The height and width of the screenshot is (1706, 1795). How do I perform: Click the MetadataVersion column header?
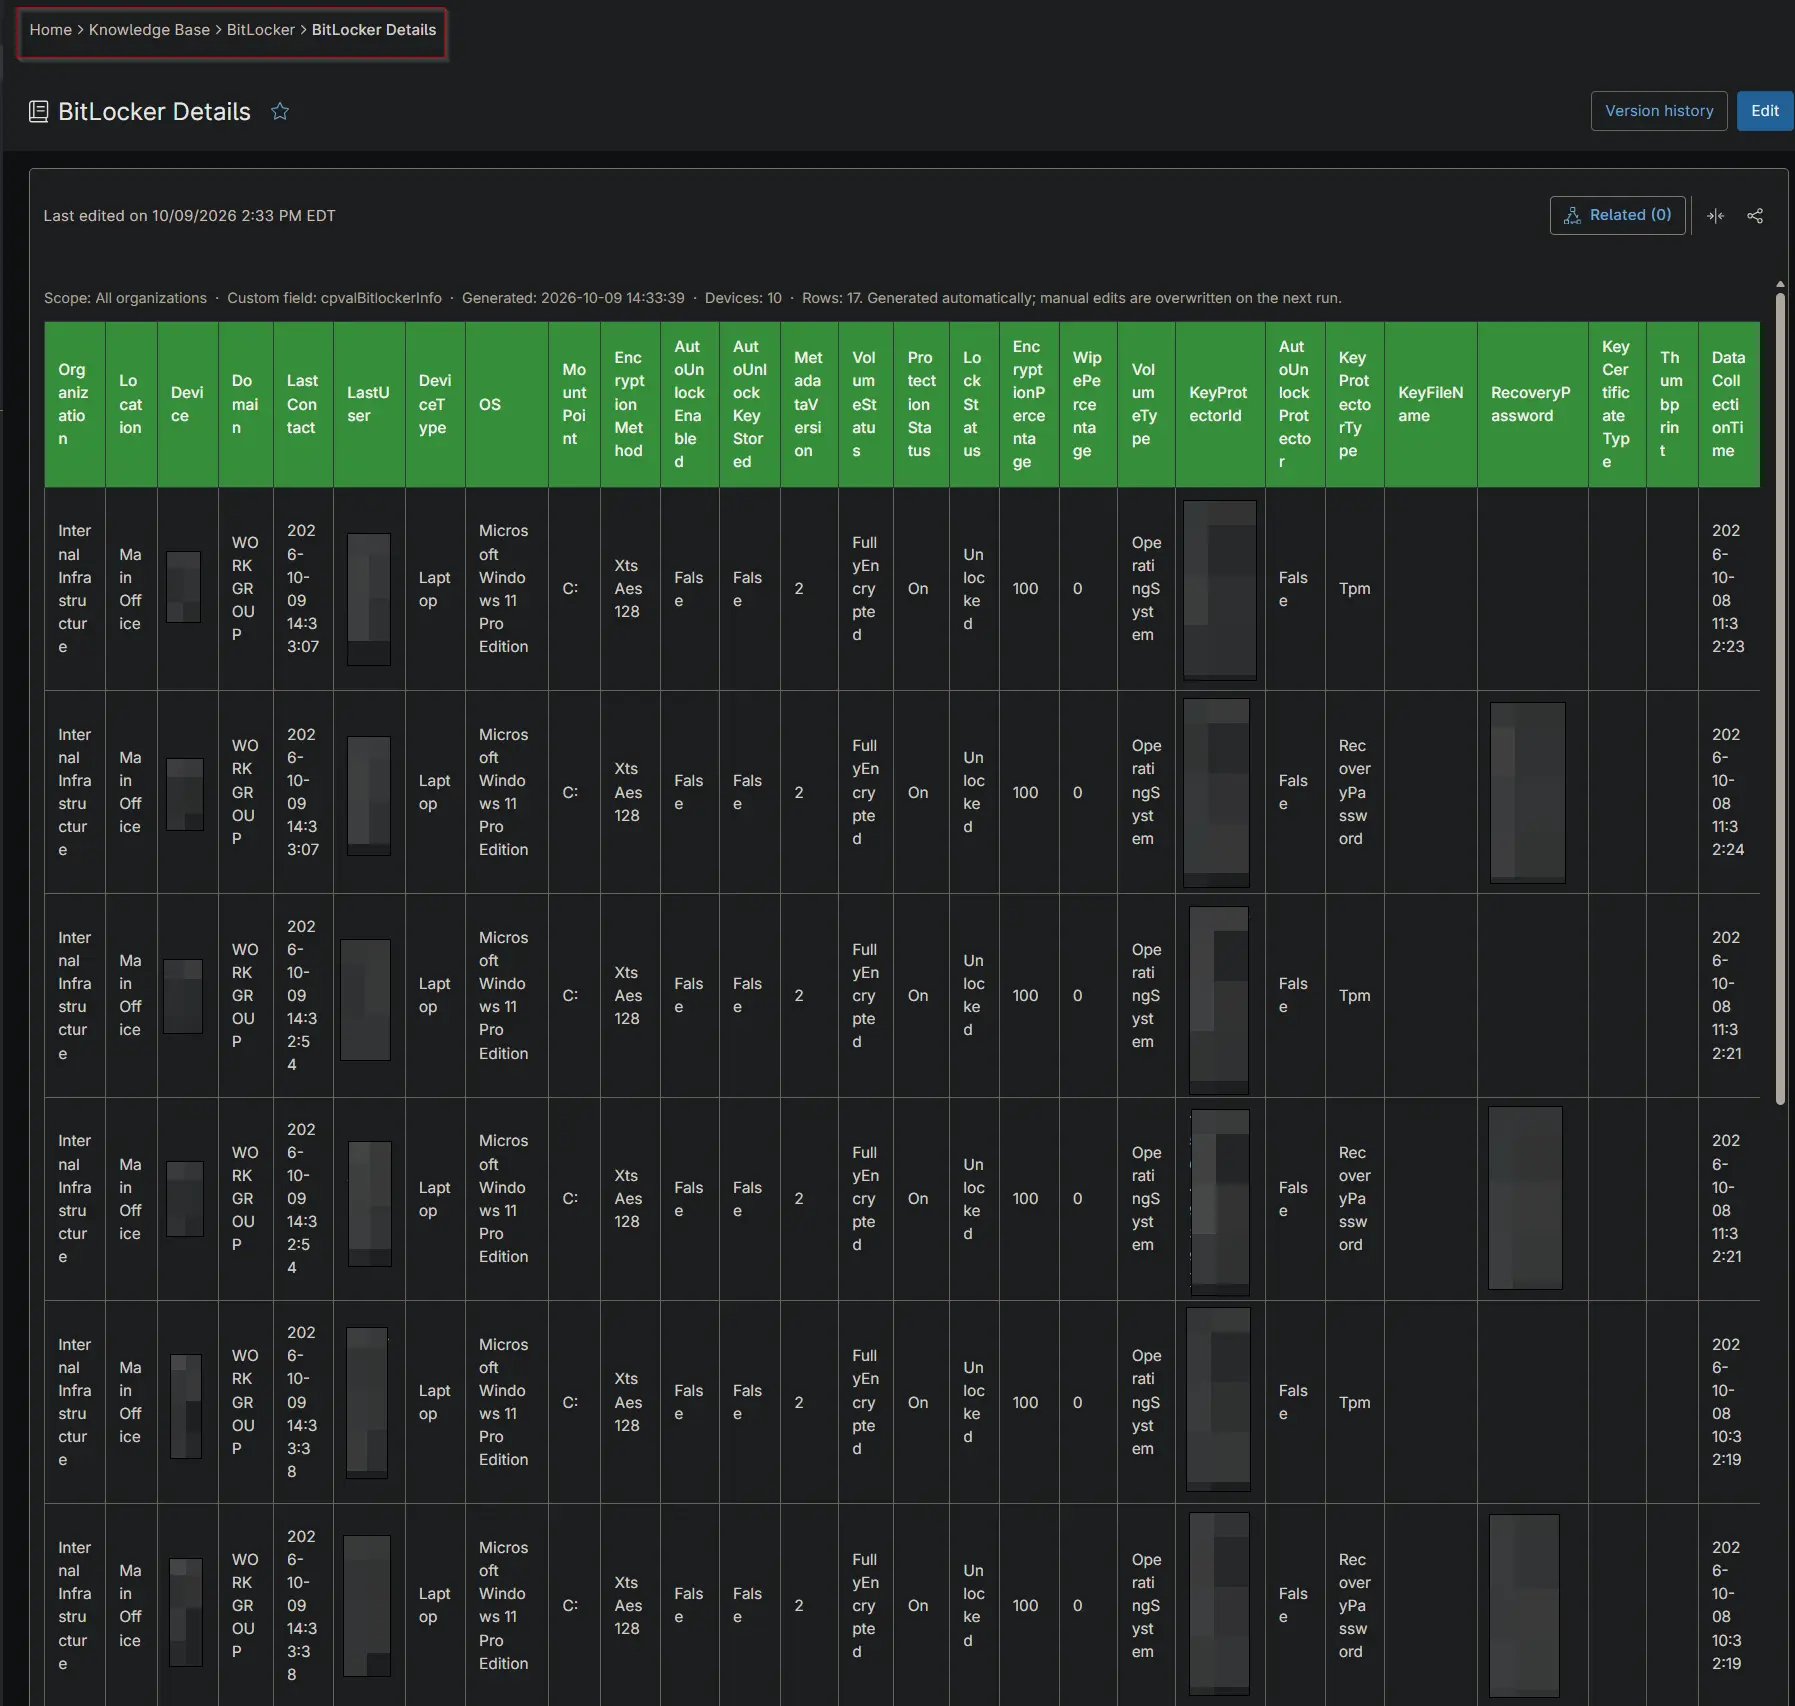click(x=809, y=404)
